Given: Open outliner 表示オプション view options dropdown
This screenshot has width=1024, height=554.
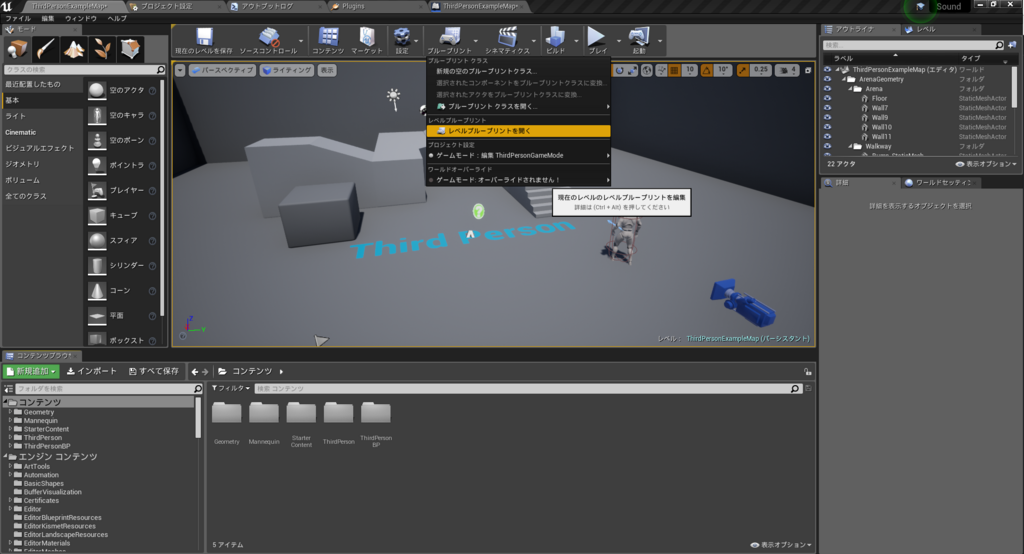Looking at the screenshot, I should coord(986,164).
